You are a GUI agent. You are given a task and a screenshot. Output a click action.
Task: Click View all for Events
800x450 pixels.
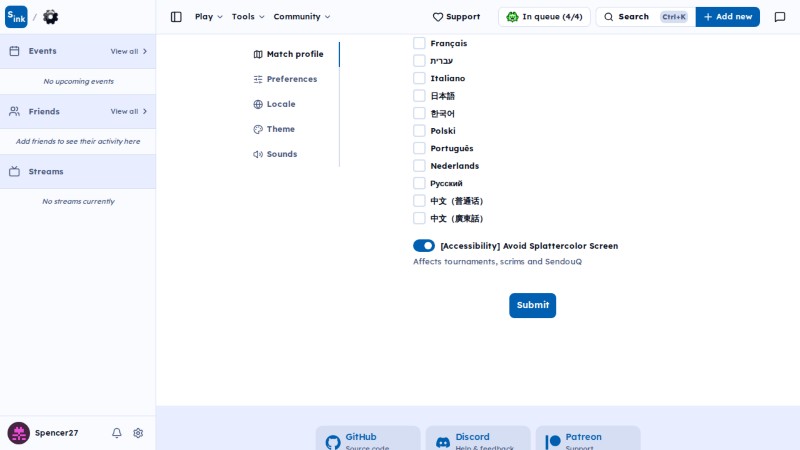point(129,51)
